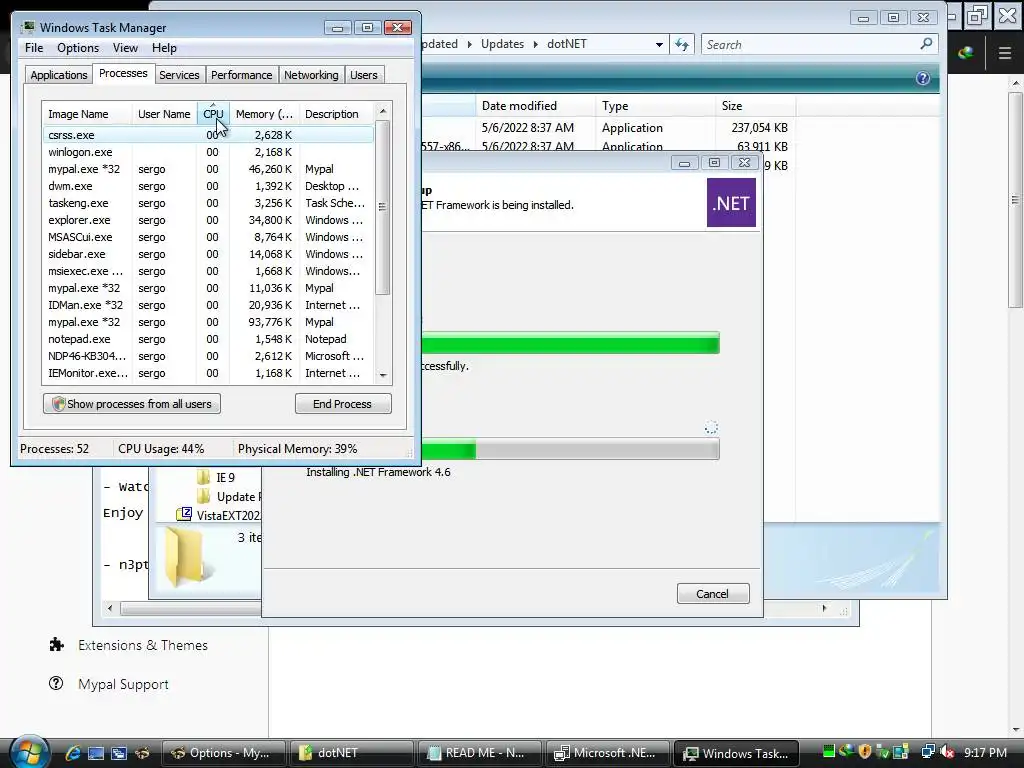Switch to Services tab

click(179, 75)
